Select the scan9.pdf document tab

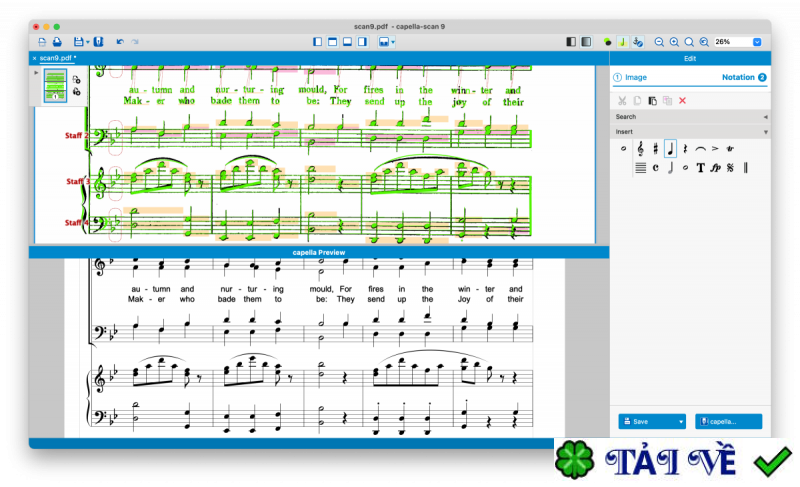[x=56, y=58]
